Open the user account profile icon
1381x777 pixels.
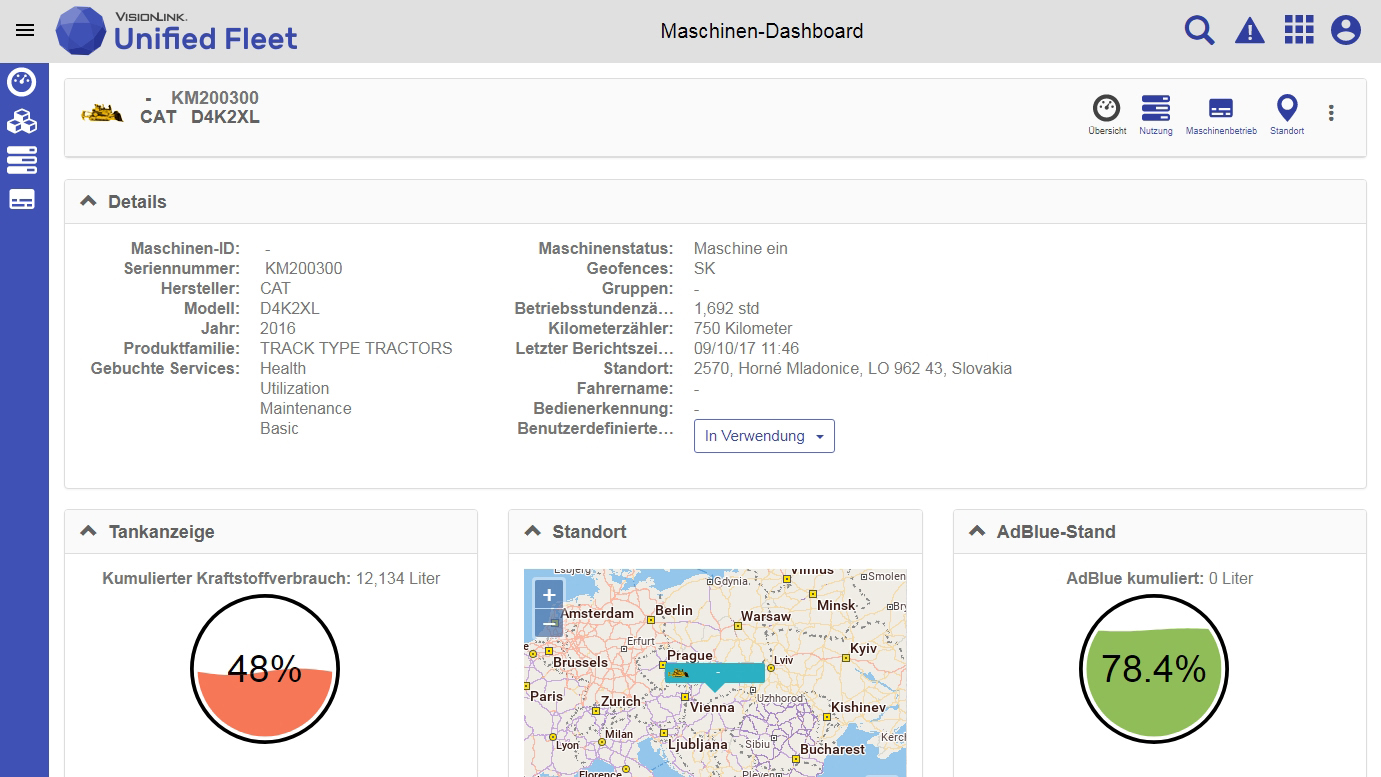(x=1346, y=30)
